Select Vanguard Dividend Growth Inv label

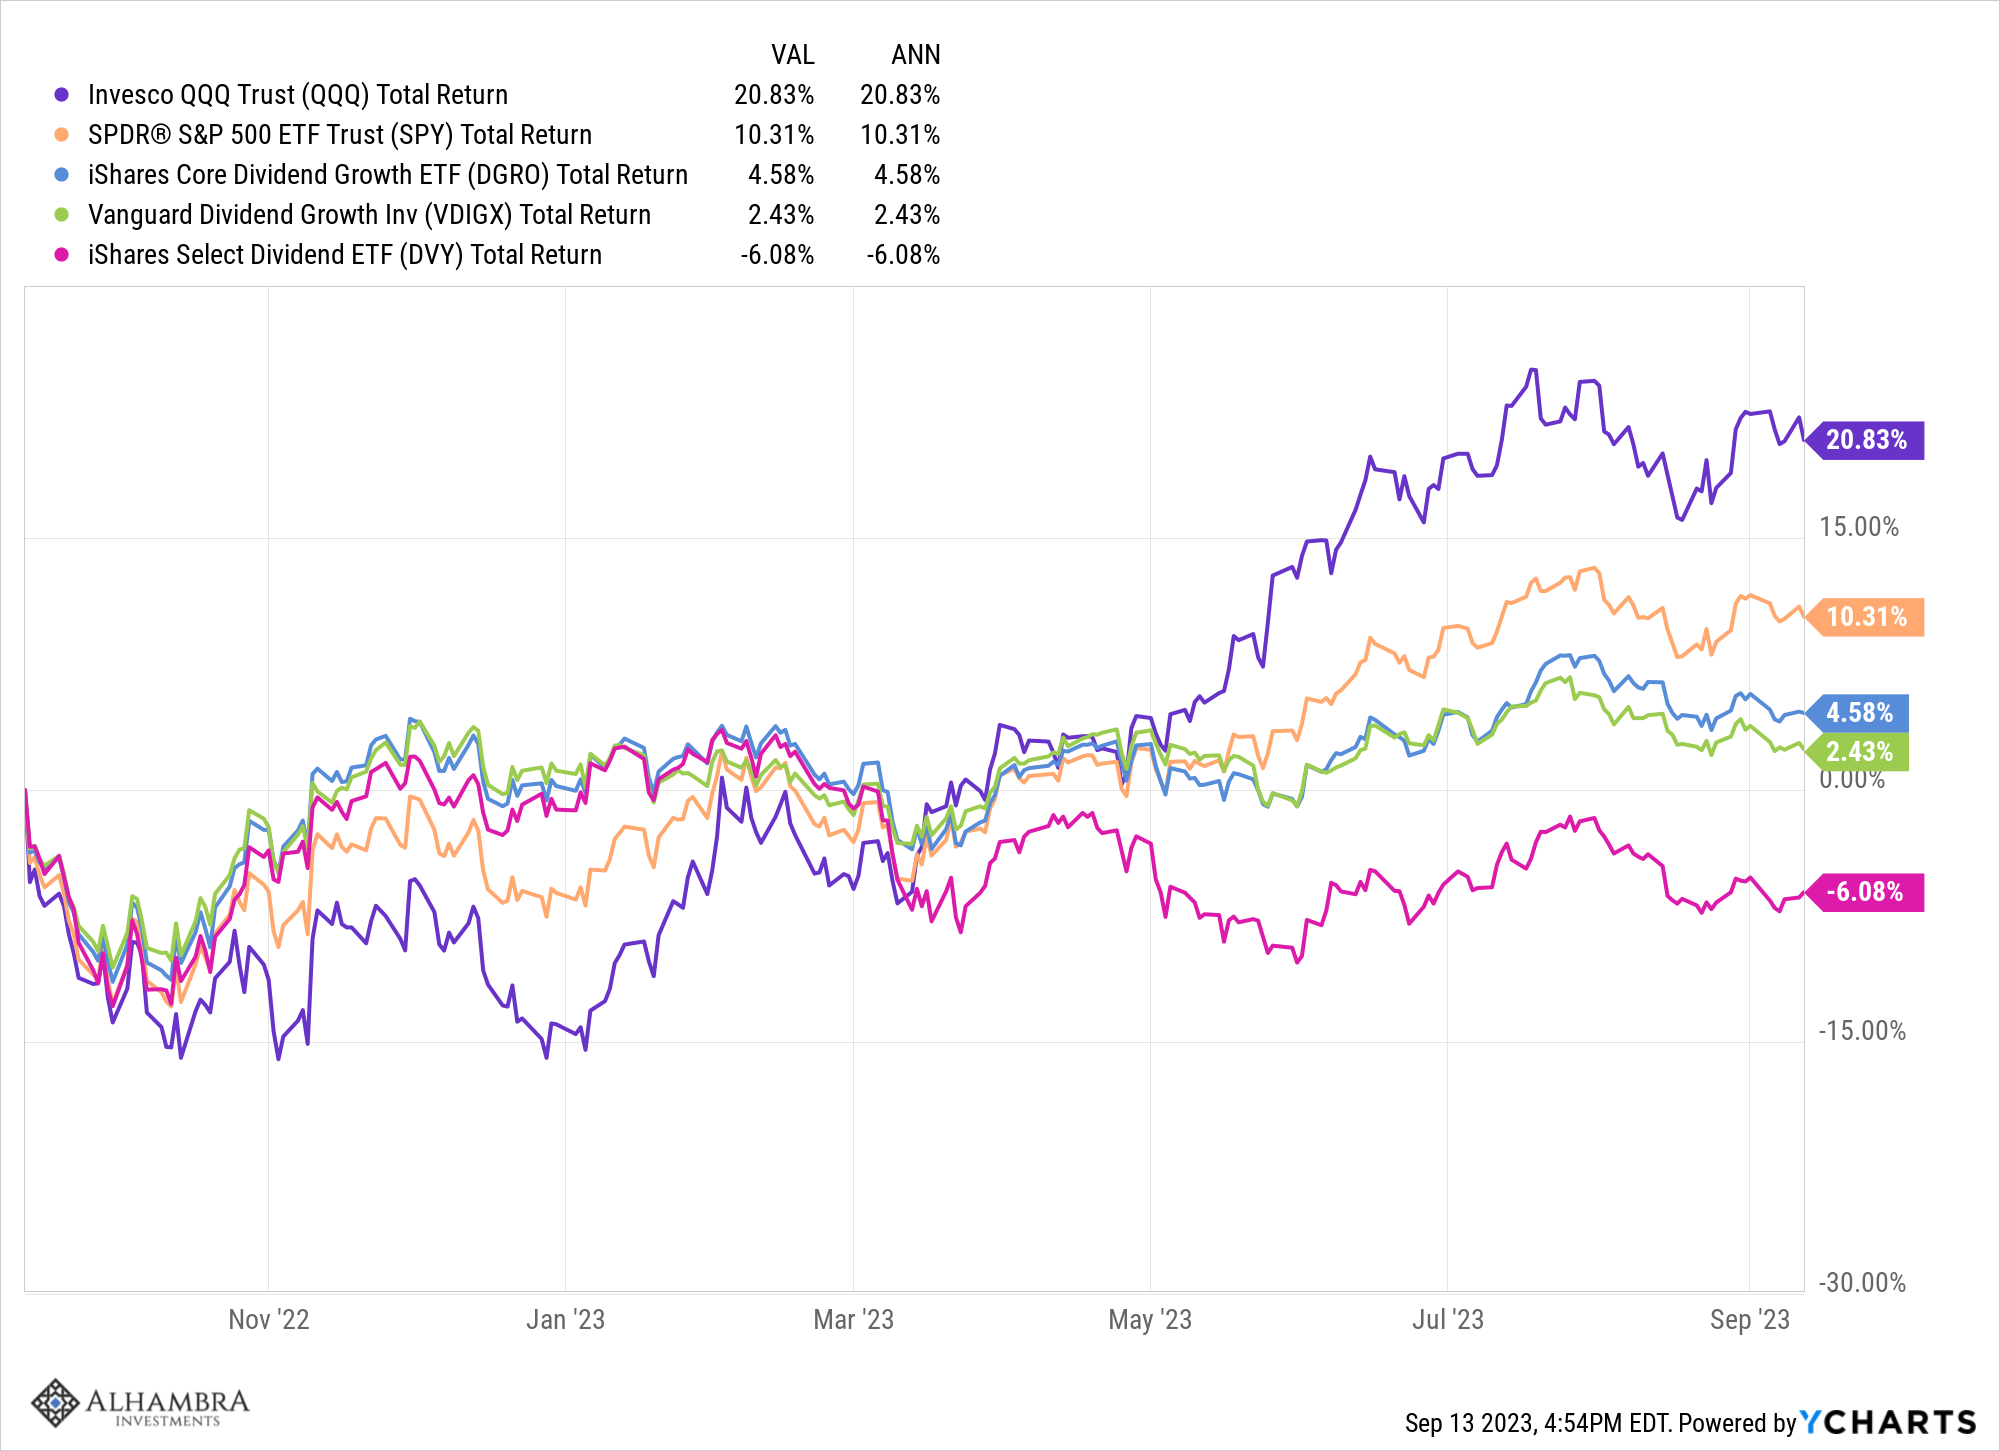point(369,215)
